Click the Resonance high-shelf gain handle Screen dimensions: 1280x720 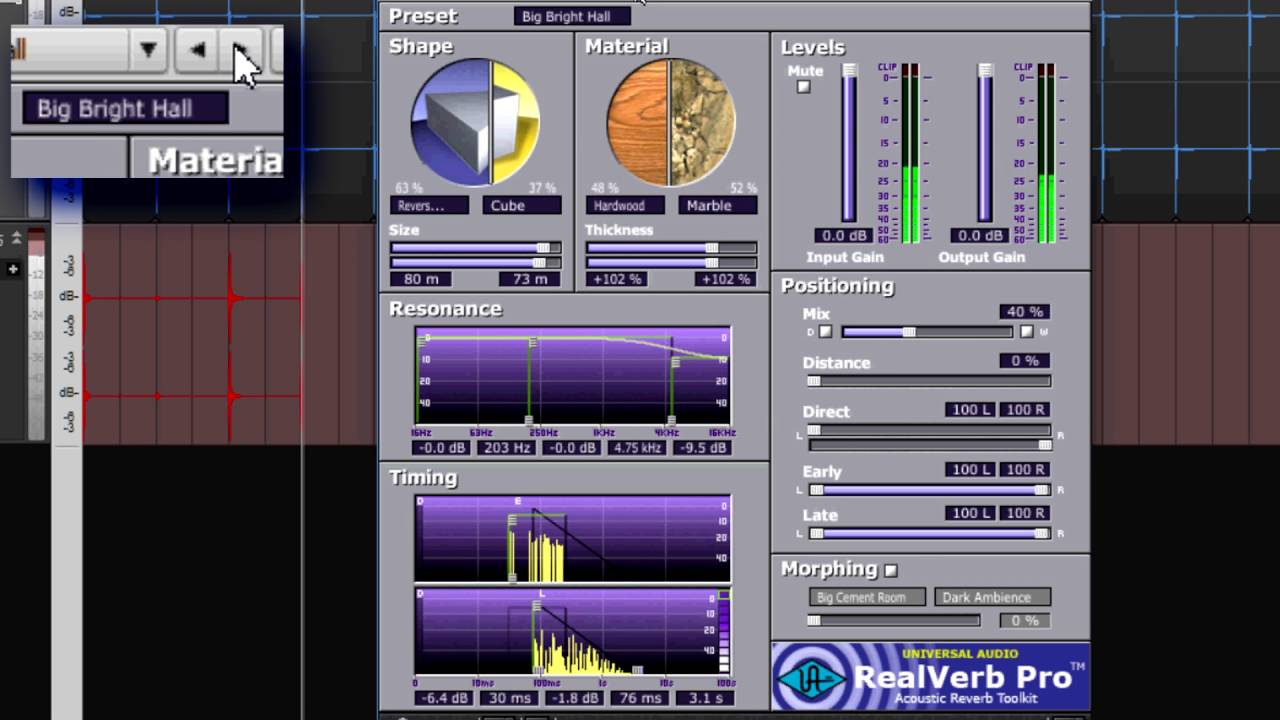pos(675,363)
